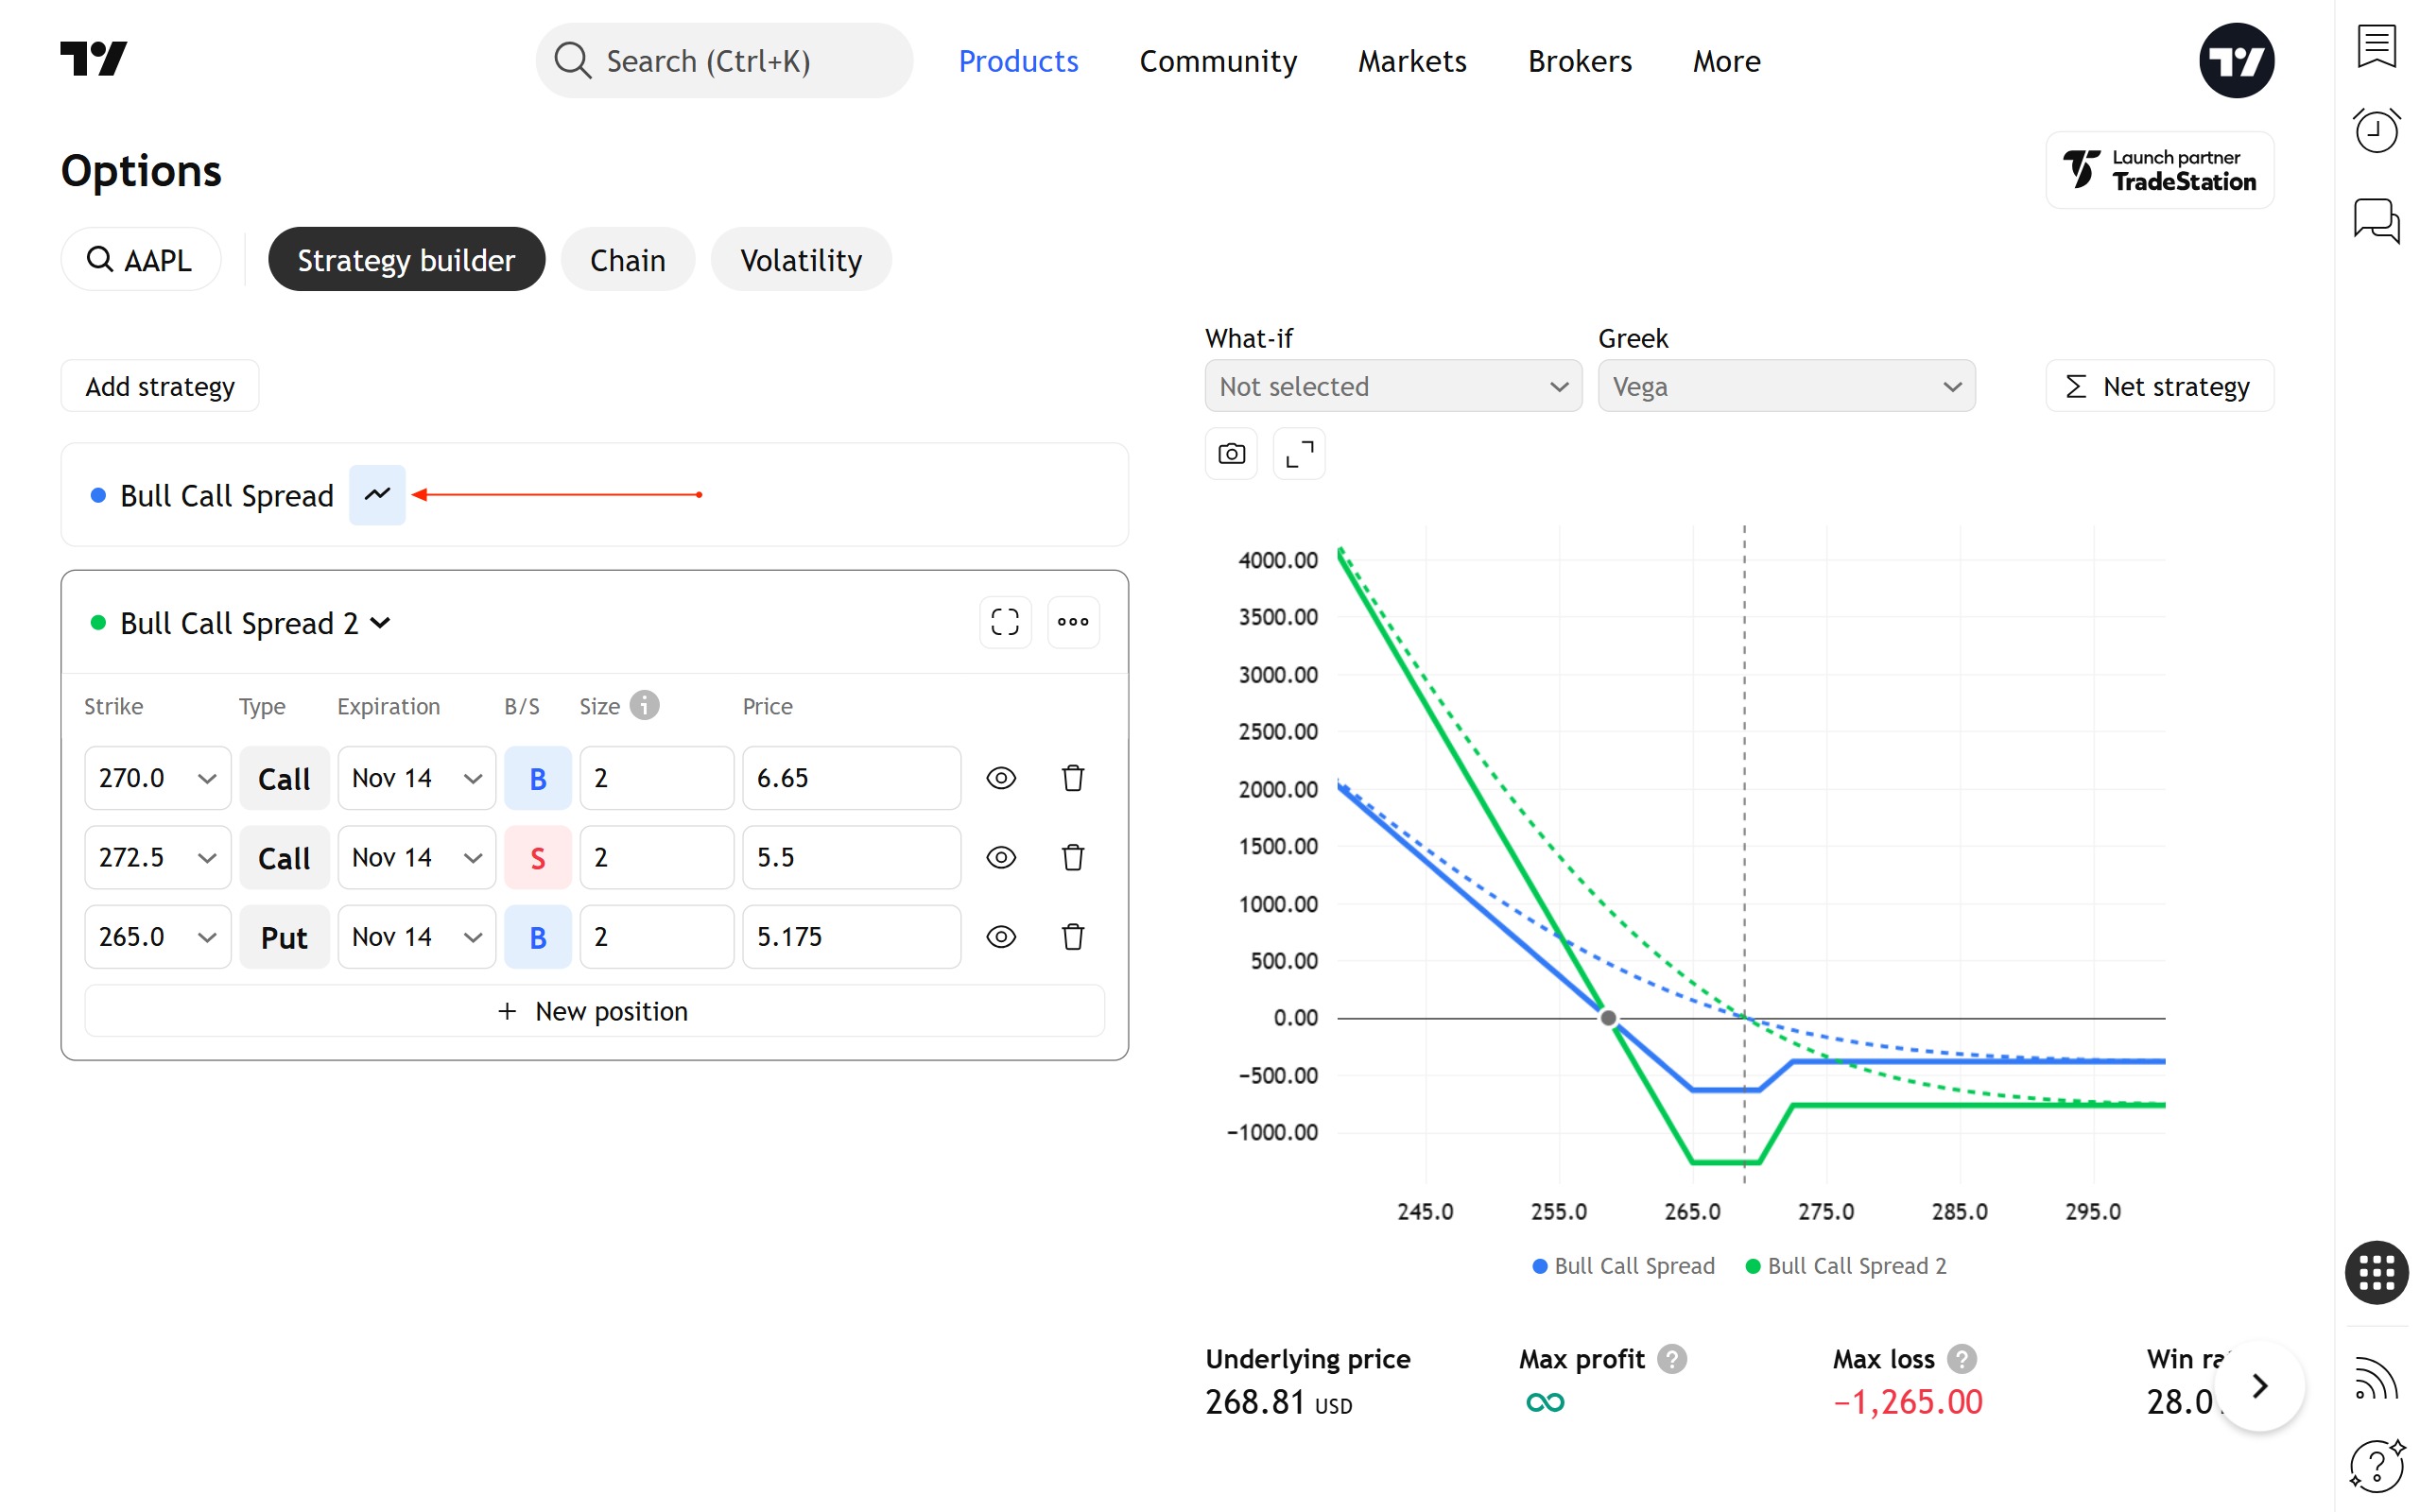2420x1512 pixels.
Task: Open three-dots menu for Bull Call Spread 2
Action: pyautogui.click(x=1073, y=622)
